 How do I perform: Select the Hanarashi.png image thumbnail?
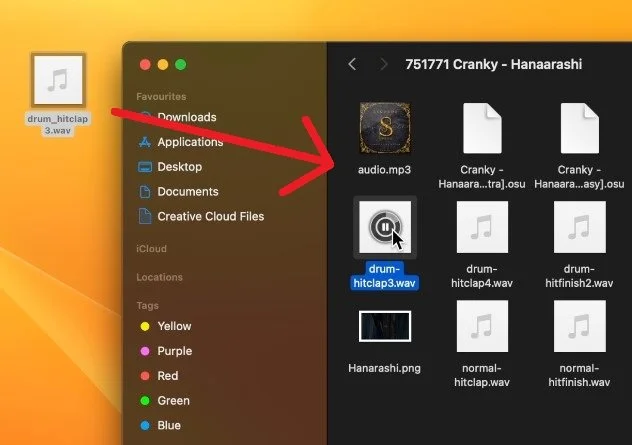pos(385,326)
